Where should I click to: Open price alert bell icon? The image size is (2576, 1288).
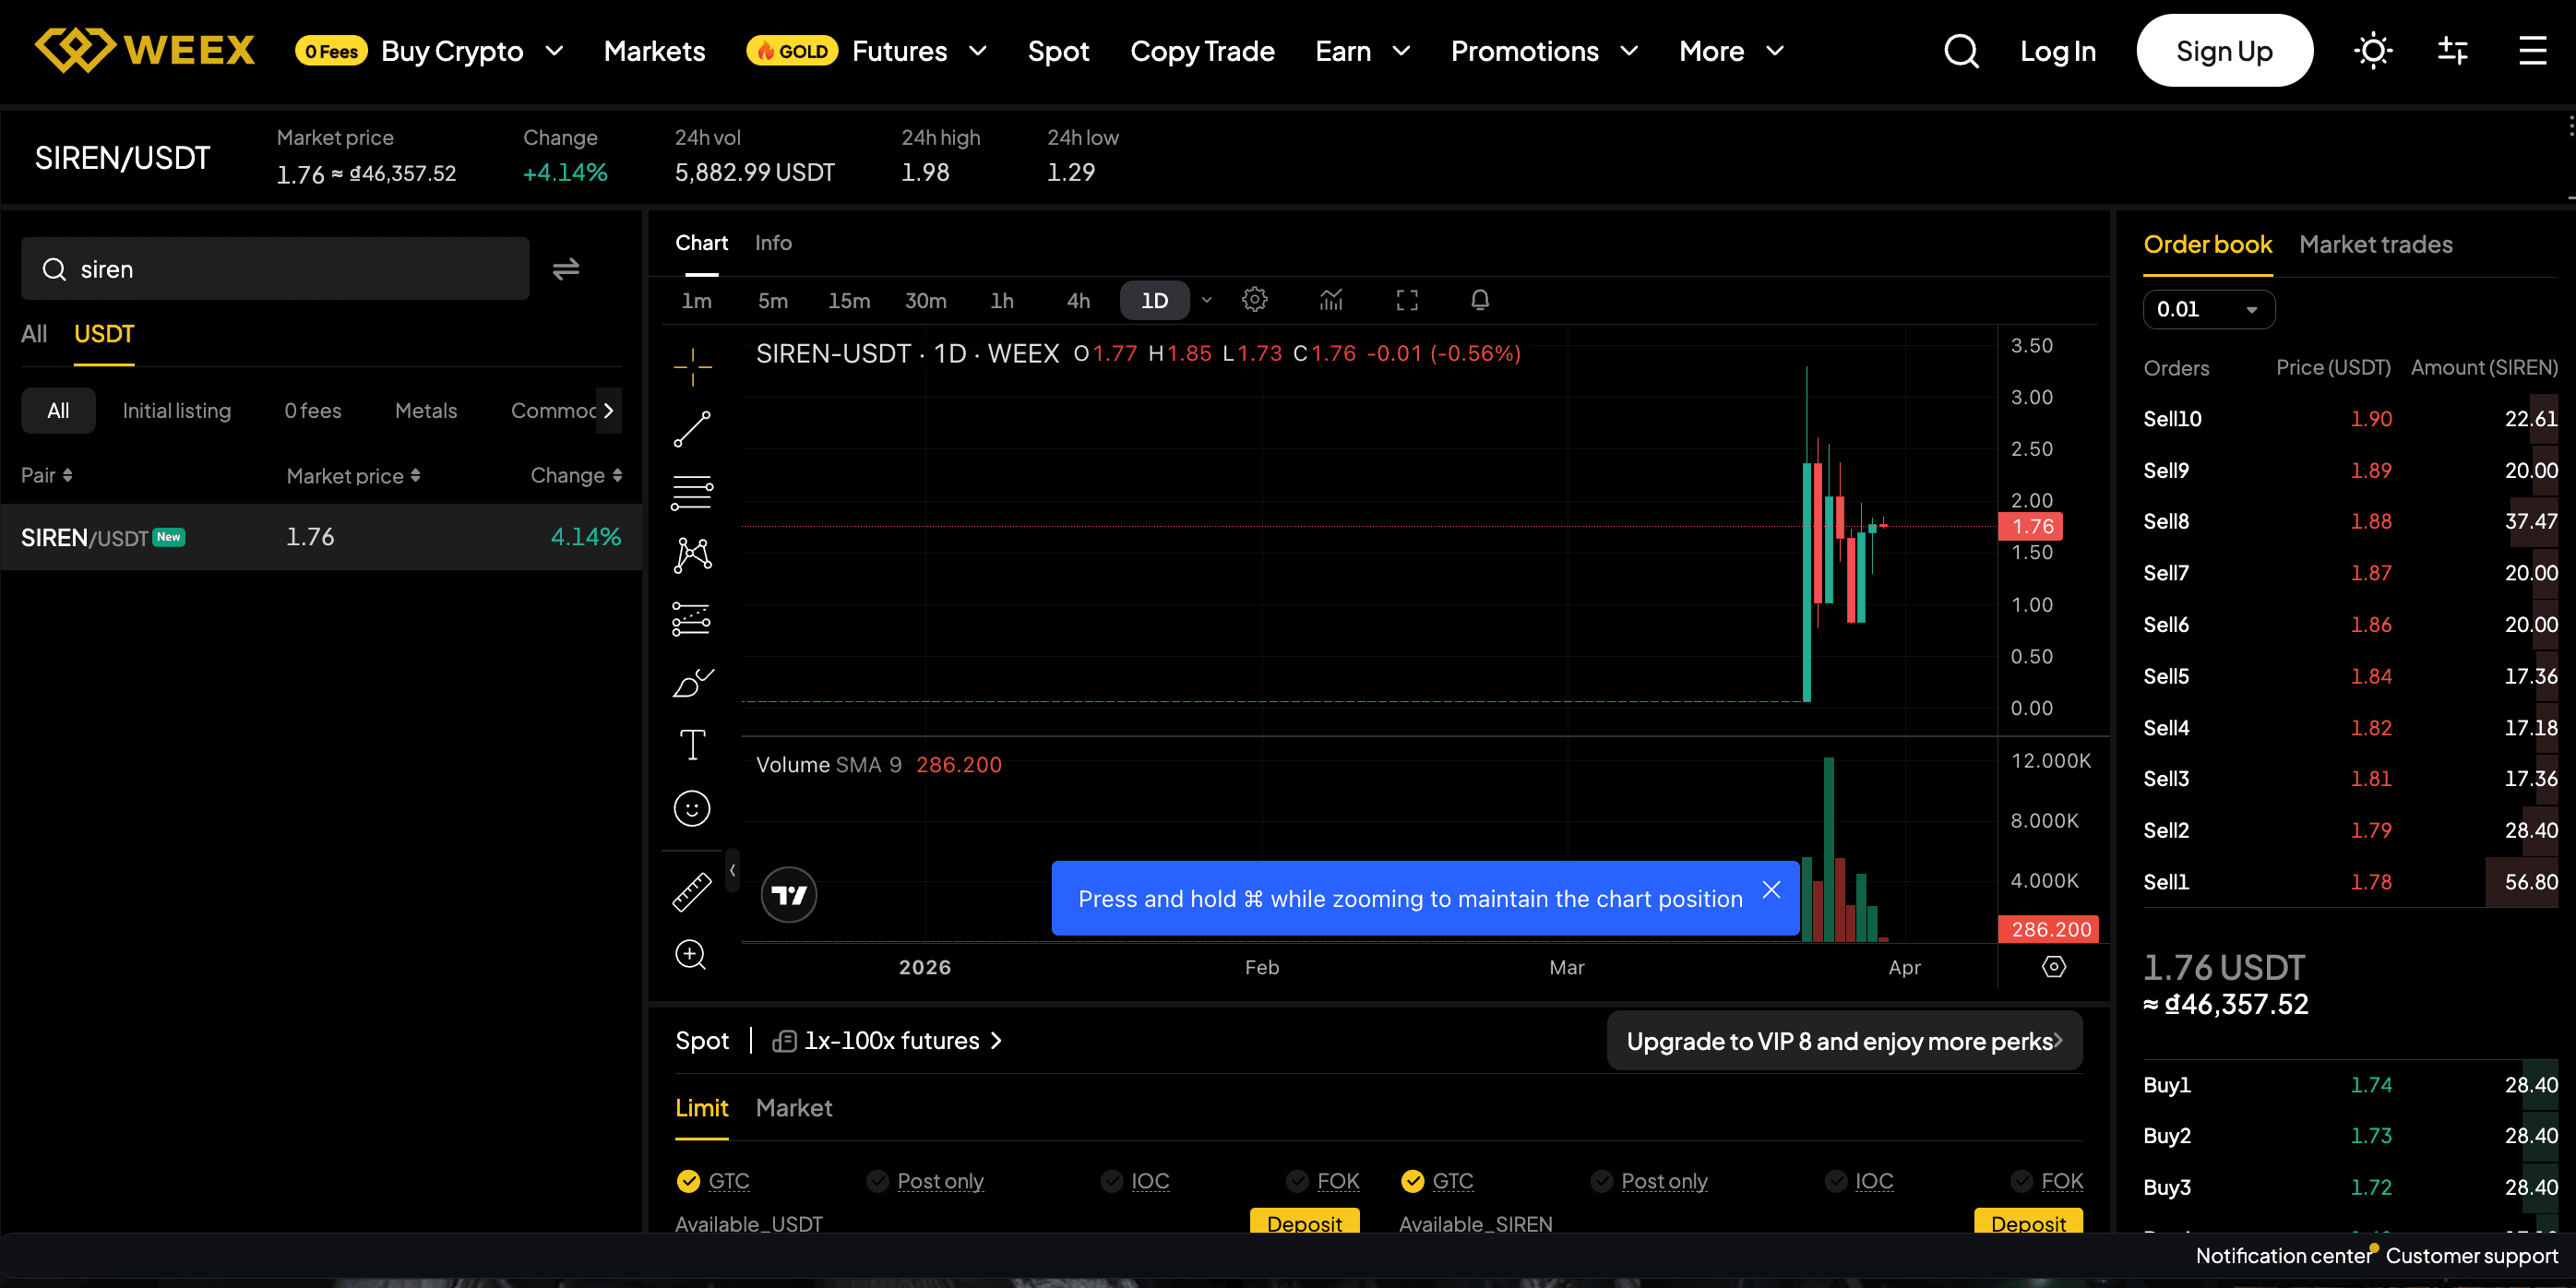pyautogui.click(x=1480, y=300)
